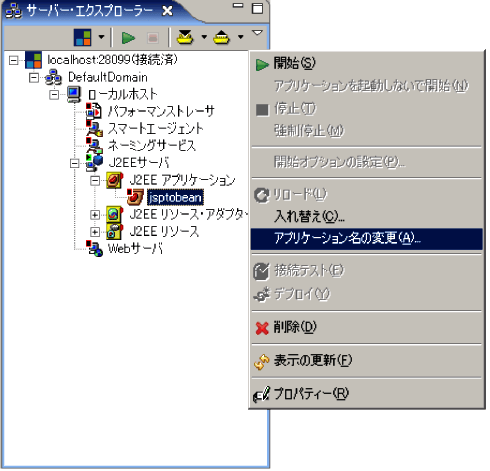This screenshot has width=490, height=471.
Task: Click the localhost:28099 server icon
Action: click(x=34, y=60)
